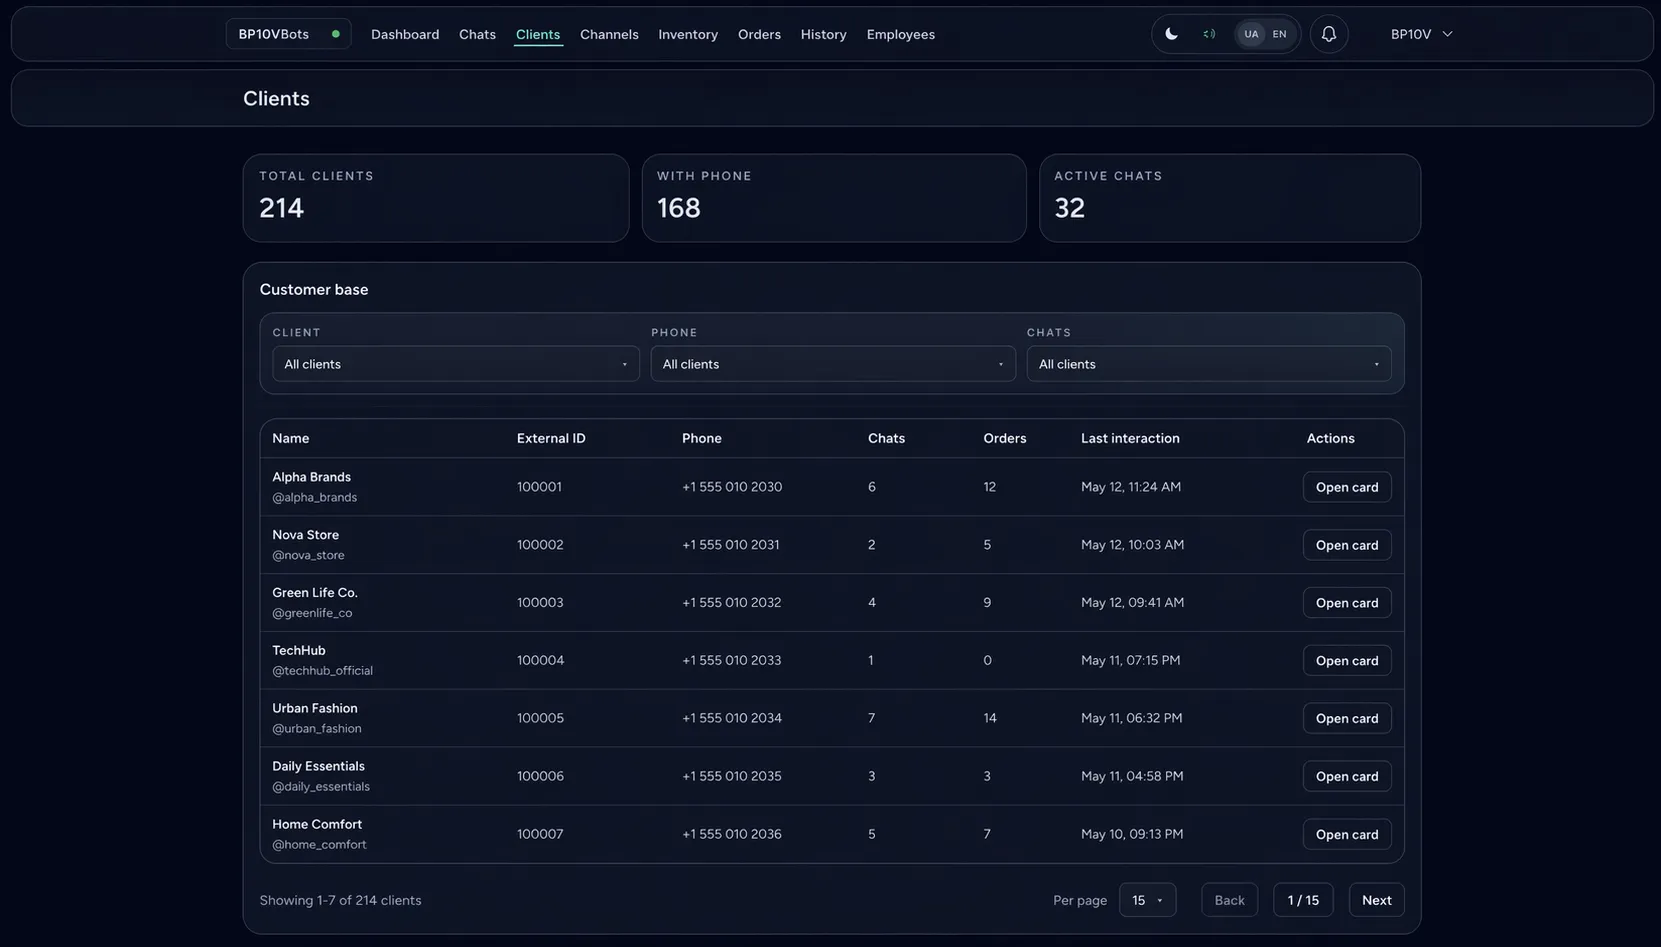Open card for Home Comfort
Image resolution: width=1661 pixels, height=947 pixels.
tap(1347, 834)
